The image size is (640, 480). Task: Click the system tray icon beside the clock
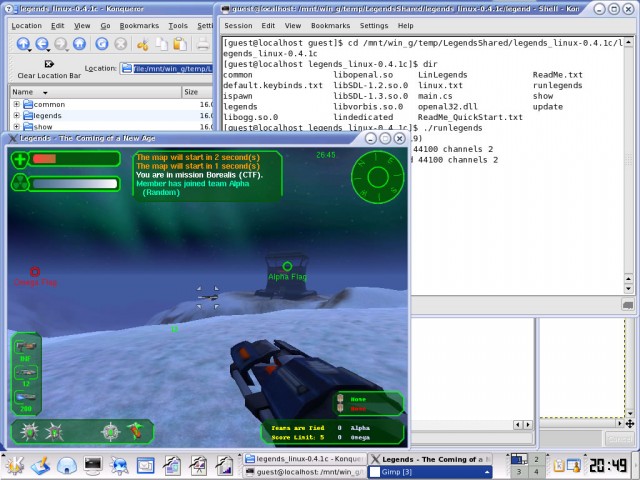point(574,465)
